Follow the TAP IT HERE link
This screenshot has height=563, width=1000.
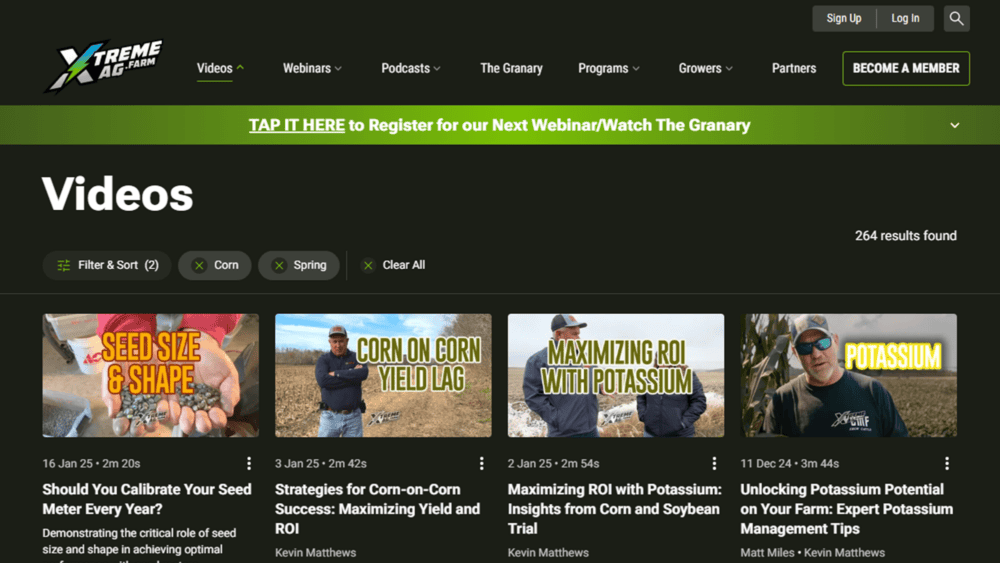click(x=297, y=125)
